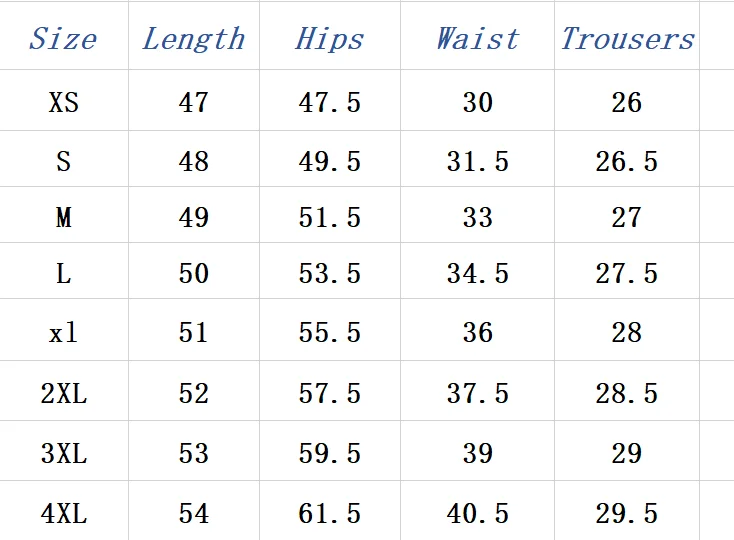Select the 2XL size cell
734x540 pixels.
coord(63,394)
